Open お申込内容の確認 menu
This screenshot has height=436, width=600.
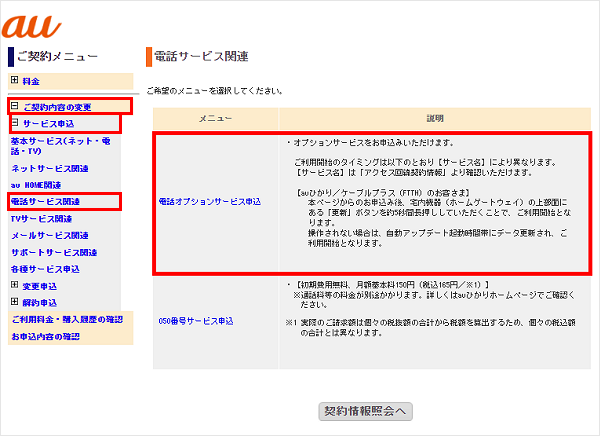pos(44,336)
